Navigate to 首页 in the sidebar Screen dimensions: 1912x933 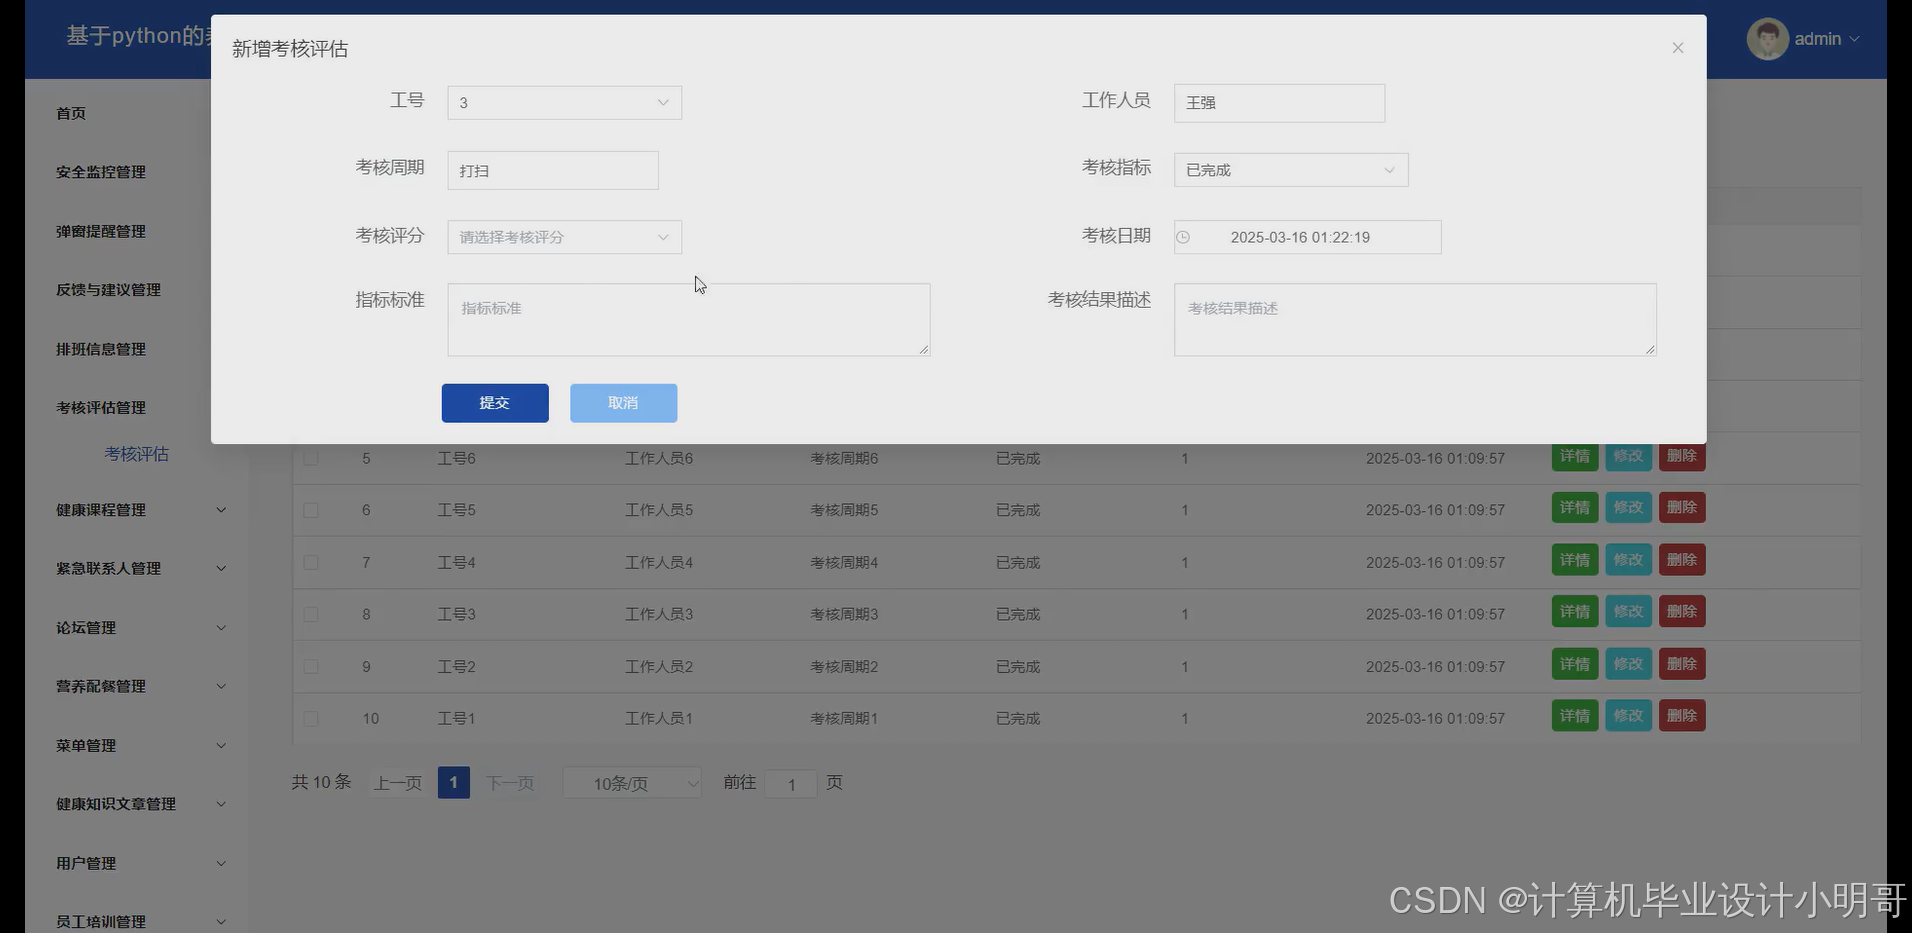(x=70, y=113)
